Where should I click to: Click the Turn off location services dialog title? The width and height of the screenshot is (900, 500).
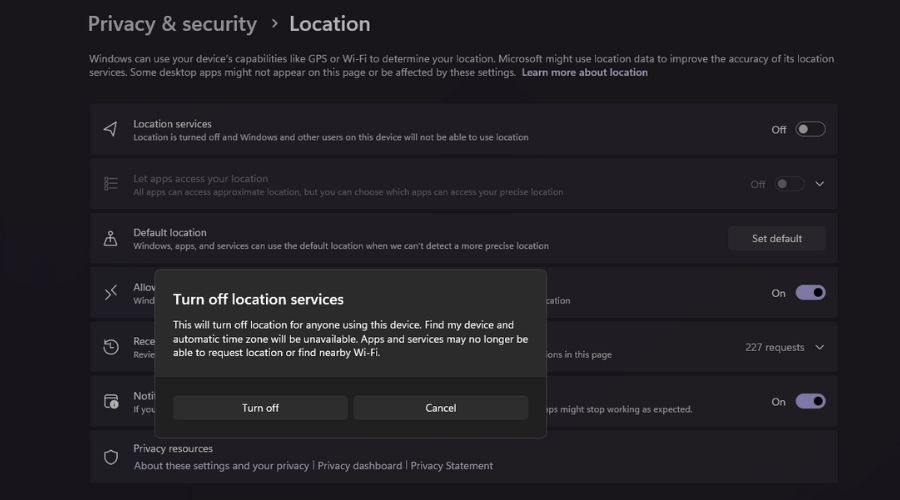coord(258,300)
